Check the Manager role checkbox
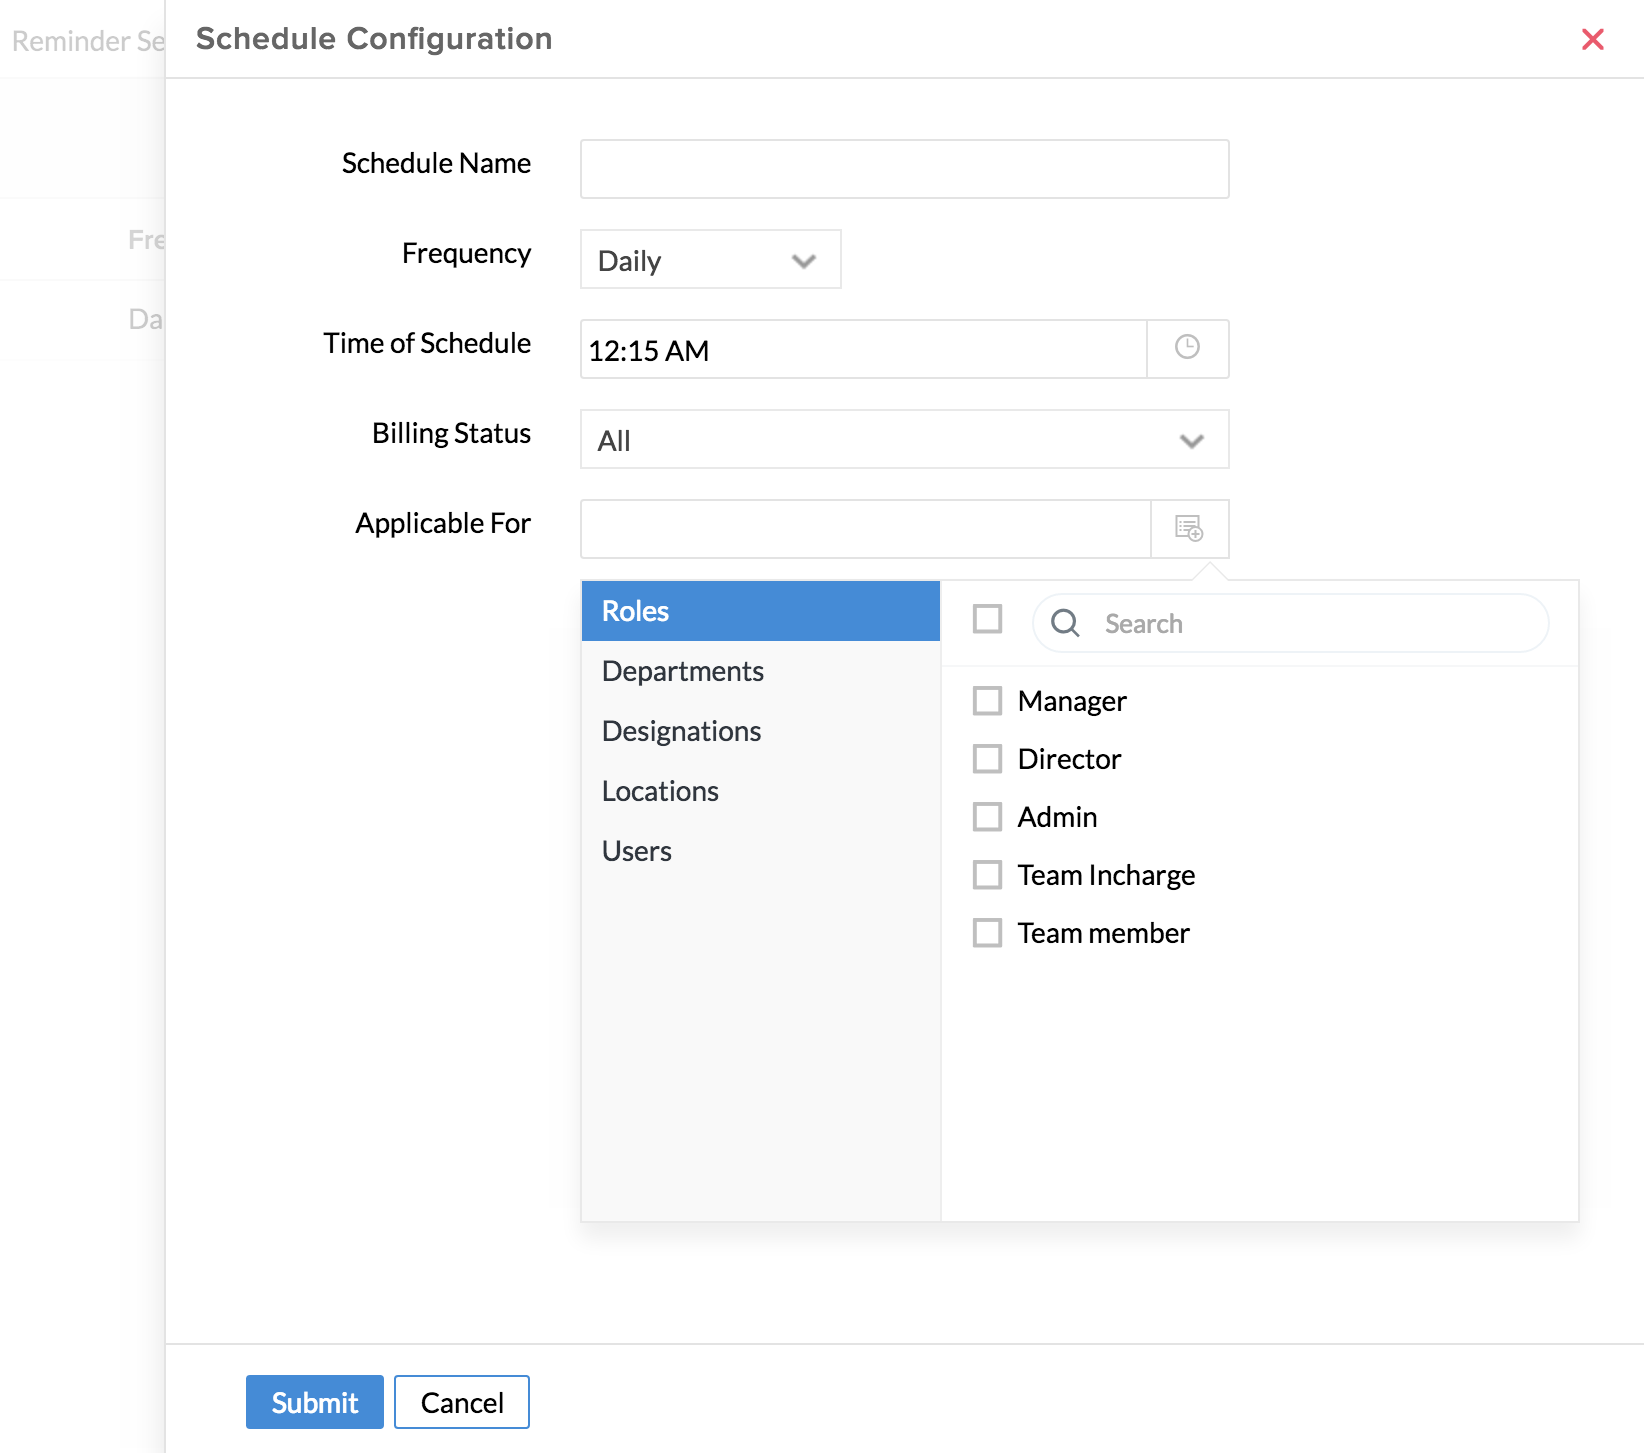Screen dimensions: 1644x1453 pos(987,701)
